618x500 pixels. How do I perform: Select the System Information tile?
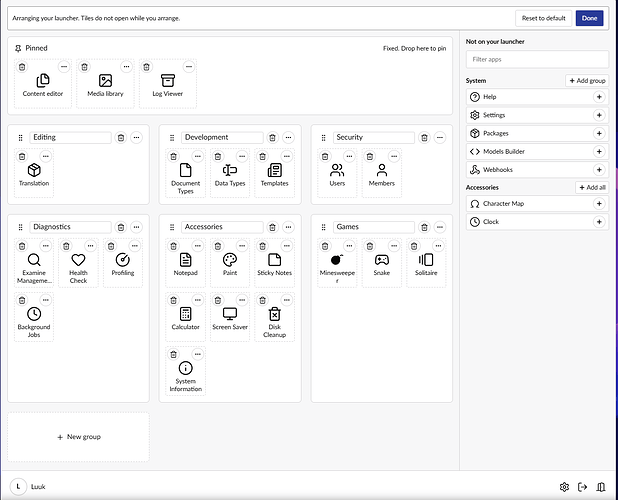click(x=186, y=371)
